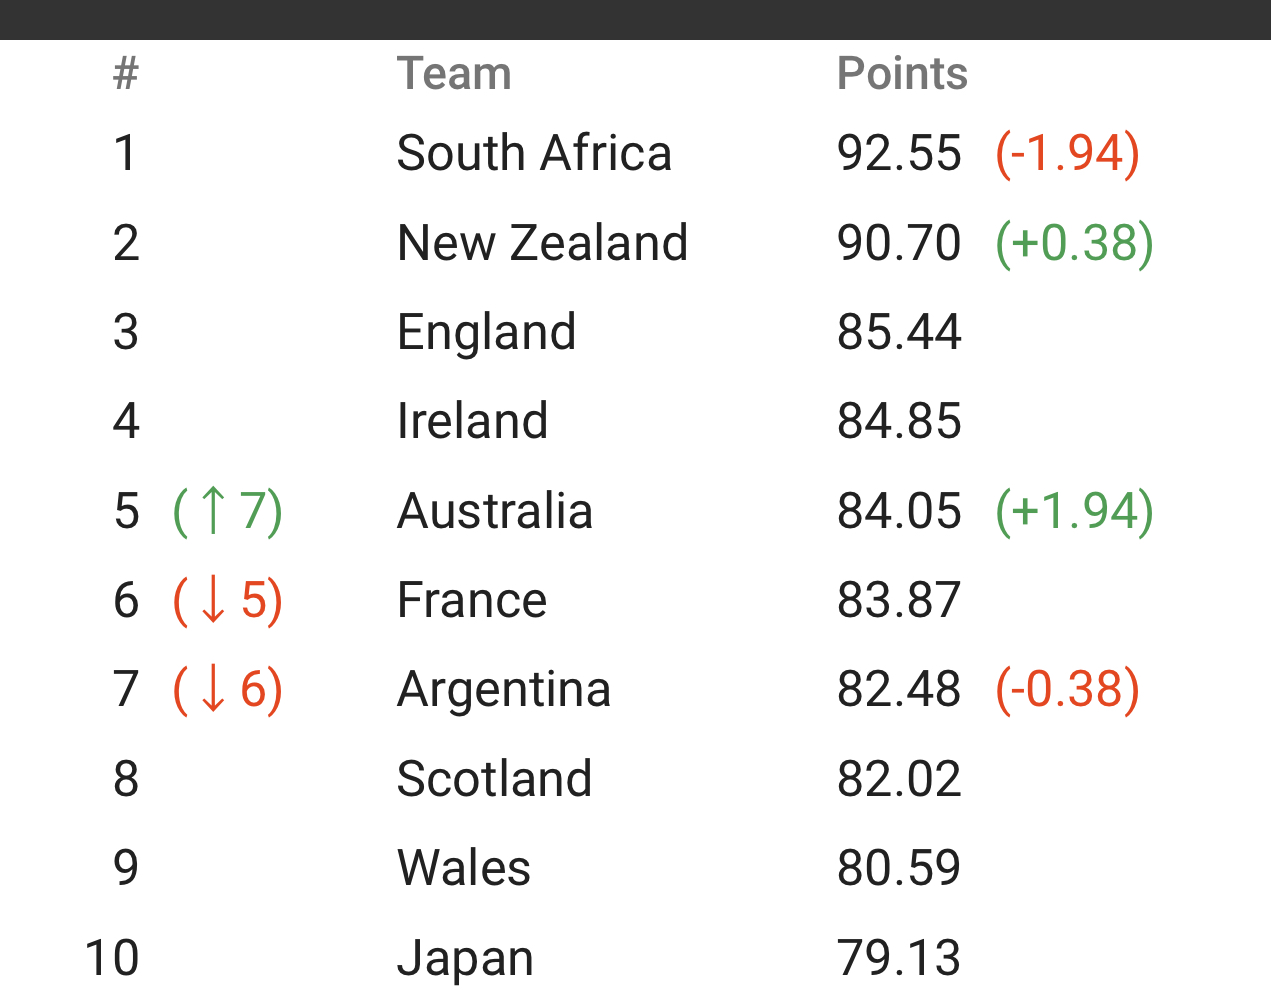The width and height of the screenshot is (1271, 1008).
Task: Click Scotland in the rankings table
Action: coord(495,778)
